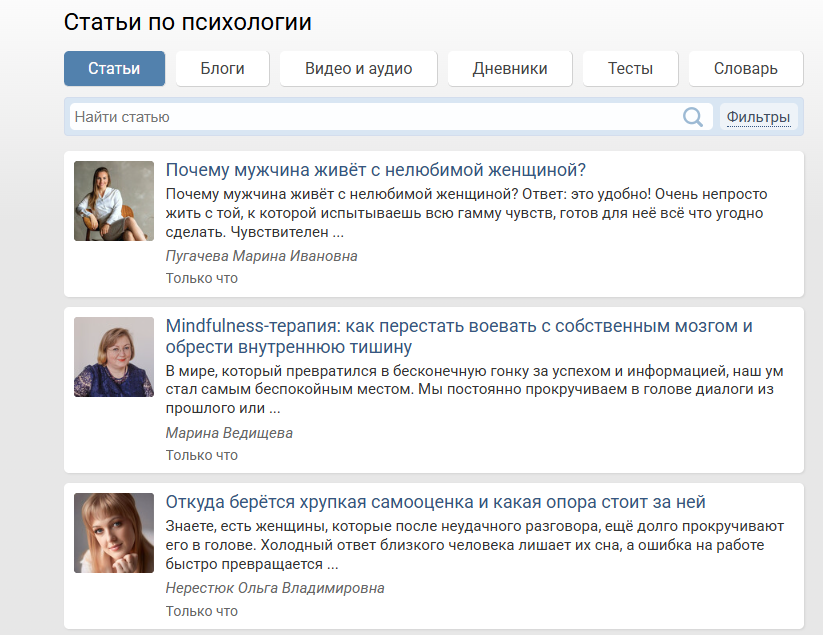View author Нерестюк Ольга Владимировна
Image resolution: width=823 pixels, height=635 pixels.
275,588
